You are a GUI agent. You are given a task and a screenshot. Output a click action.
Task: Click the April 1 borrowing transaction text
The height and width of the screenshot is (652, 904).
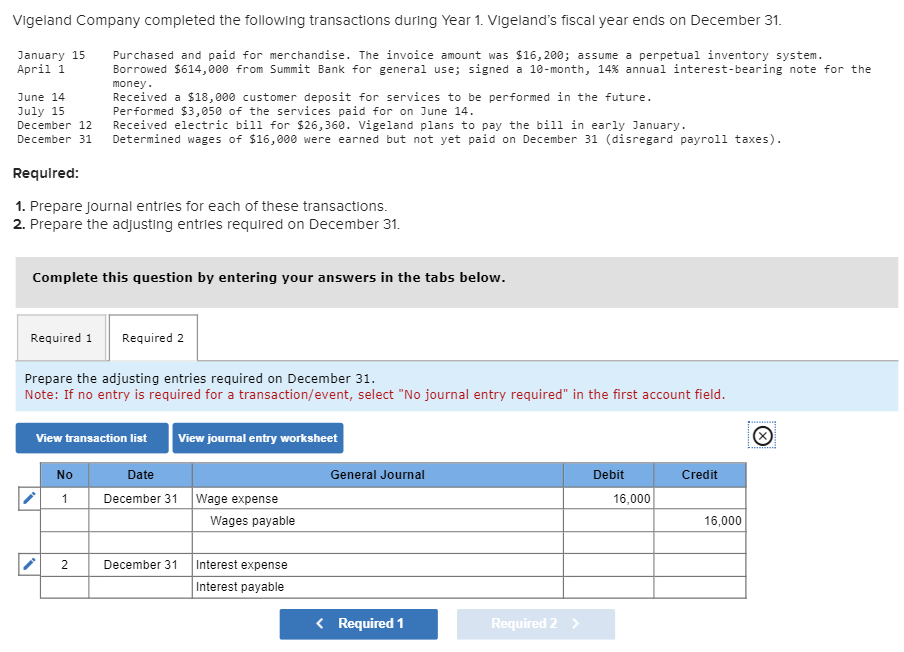(x=491, y=76)
